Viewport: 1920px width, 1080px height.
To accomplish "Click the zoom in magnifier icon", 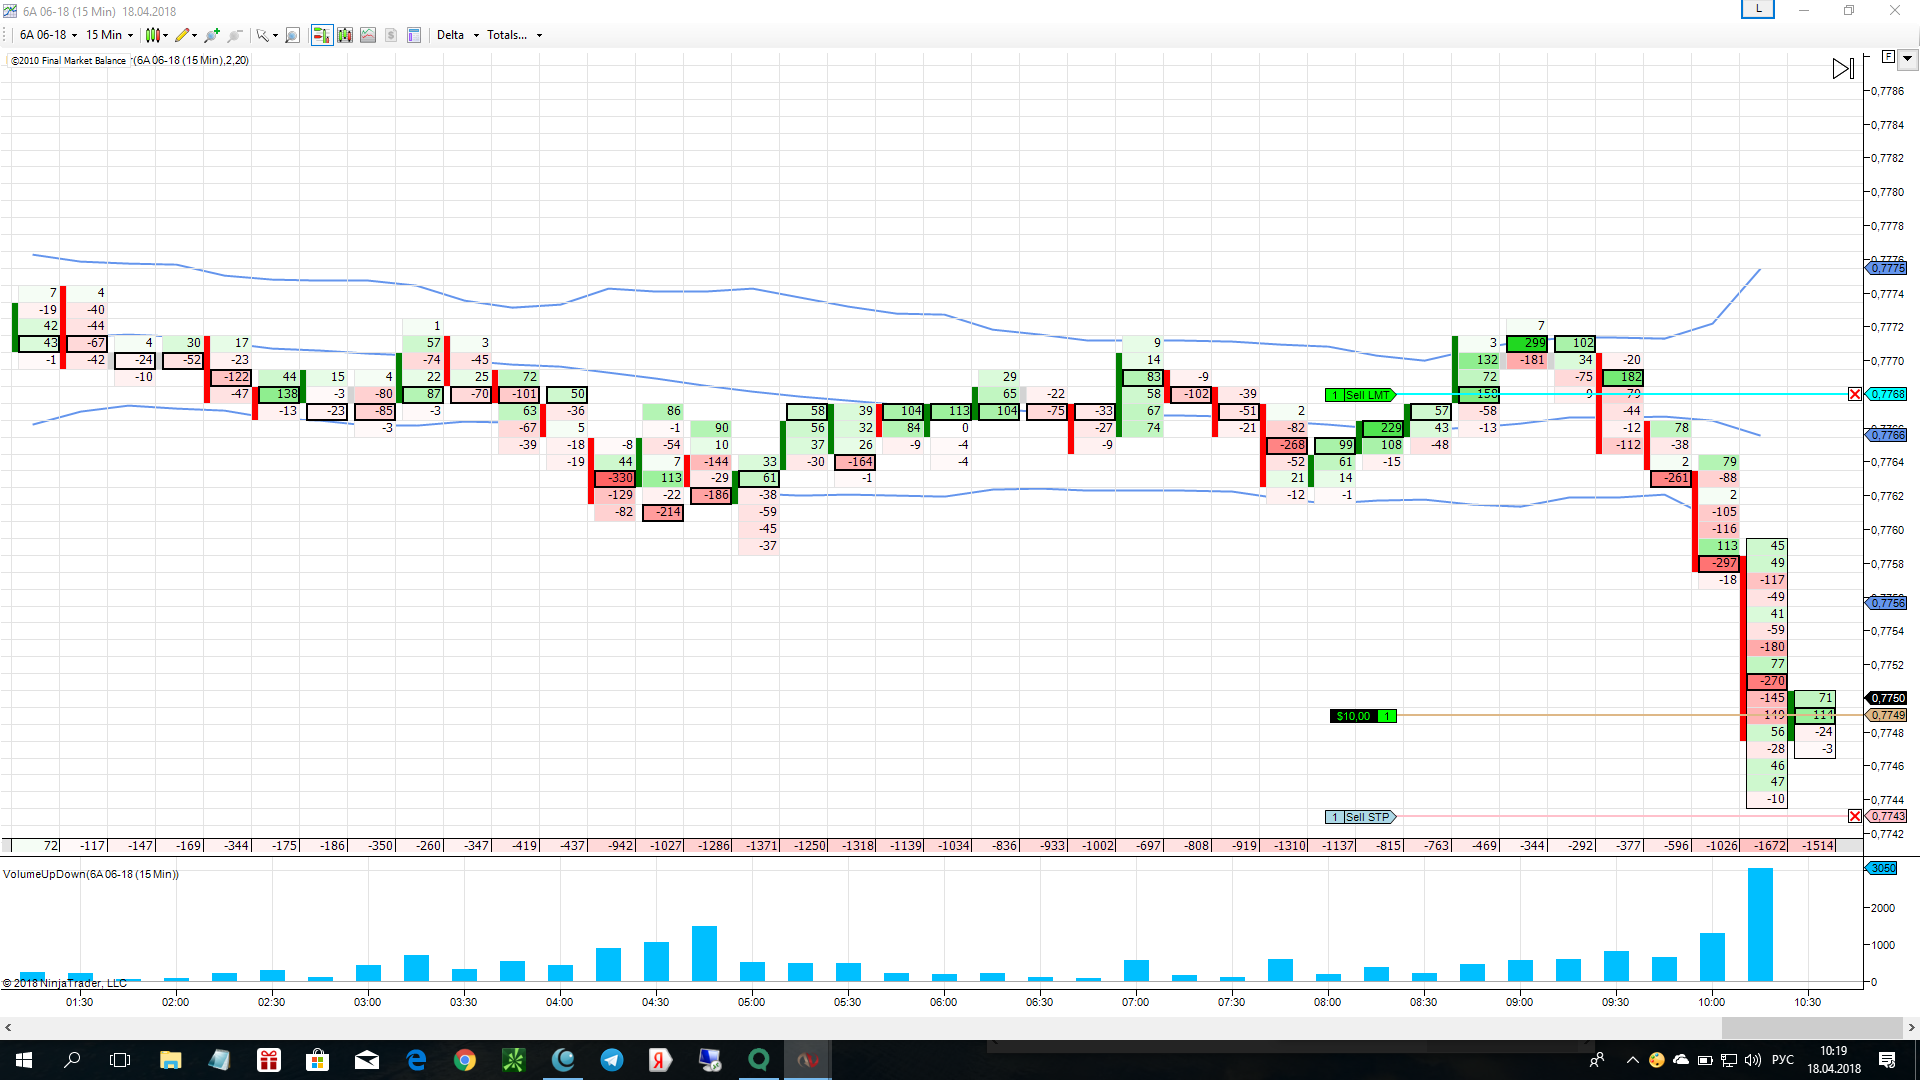I will (211, 35).
